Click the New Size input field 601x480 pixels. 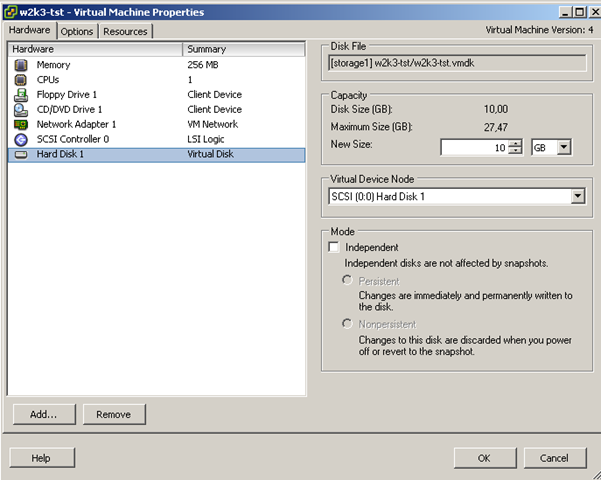[x=475, y=147]
